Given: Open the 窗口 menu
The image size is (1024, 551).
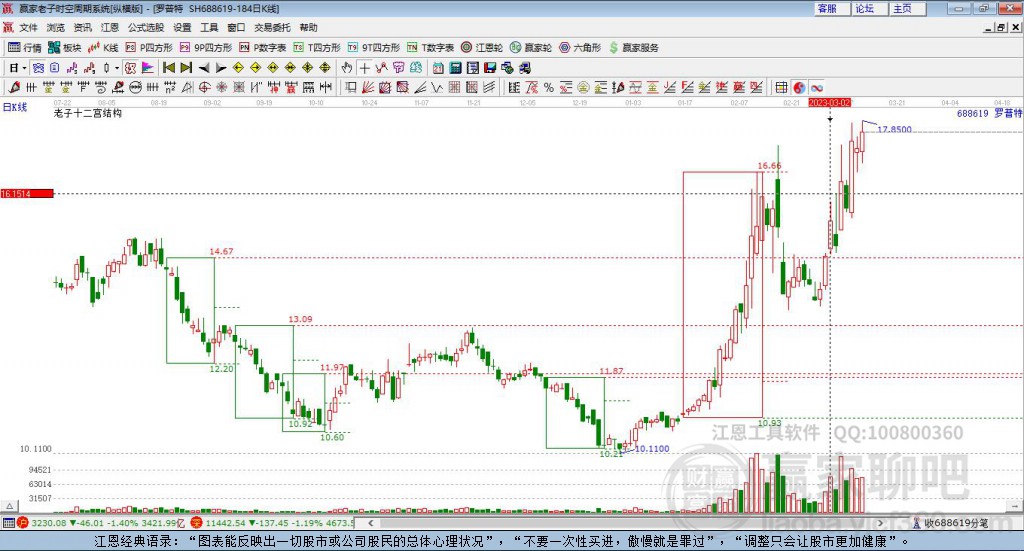Looking at the screenshot, I should click(x=236, y=27).
